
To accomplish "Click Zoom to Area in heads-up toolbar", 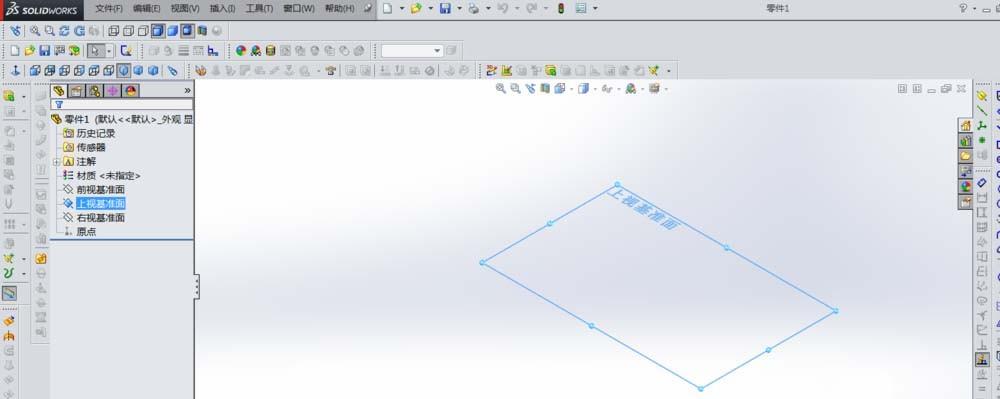I will [515, 89].
